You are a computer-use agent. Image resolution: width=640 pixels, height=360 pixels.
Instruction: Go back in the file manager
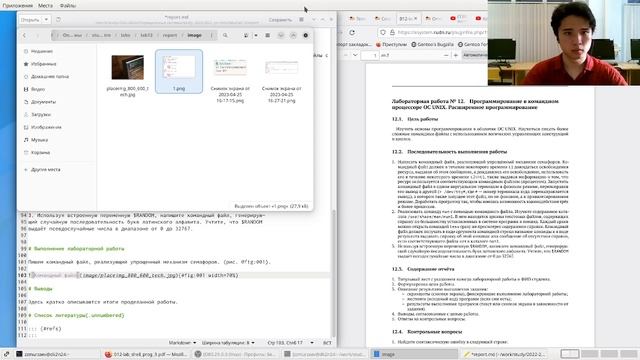(24, 36)
